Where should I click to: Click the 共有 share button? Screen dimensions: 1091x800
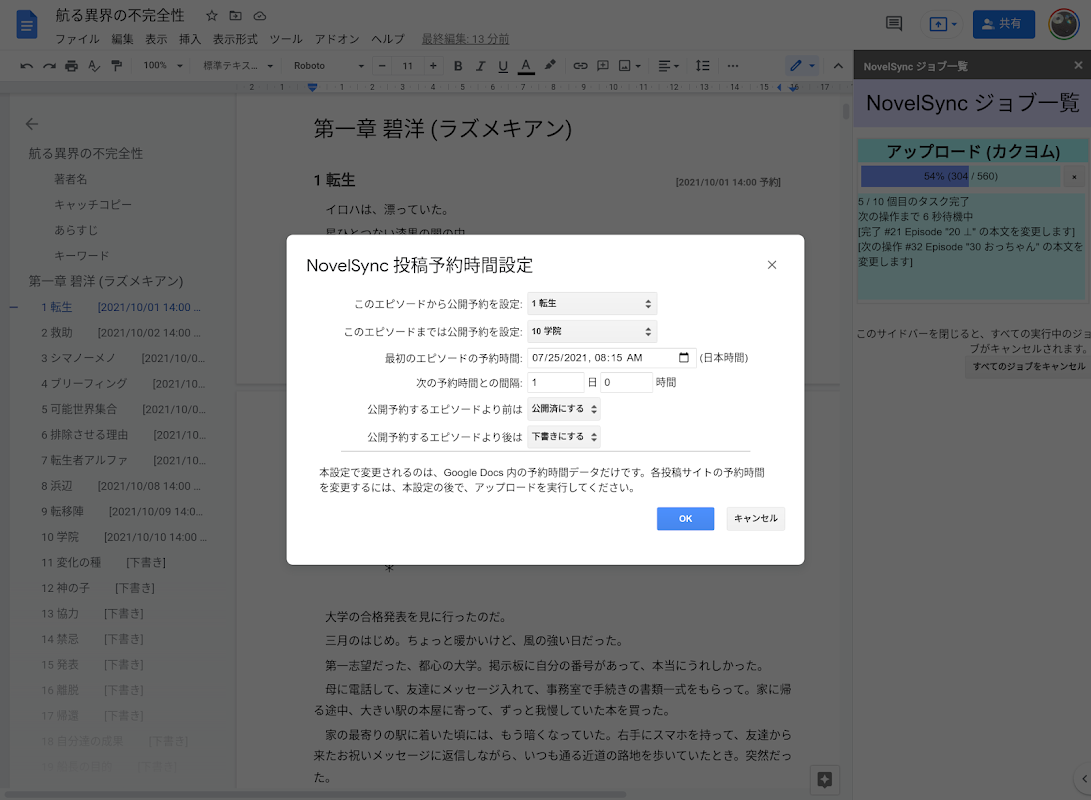1003,24
